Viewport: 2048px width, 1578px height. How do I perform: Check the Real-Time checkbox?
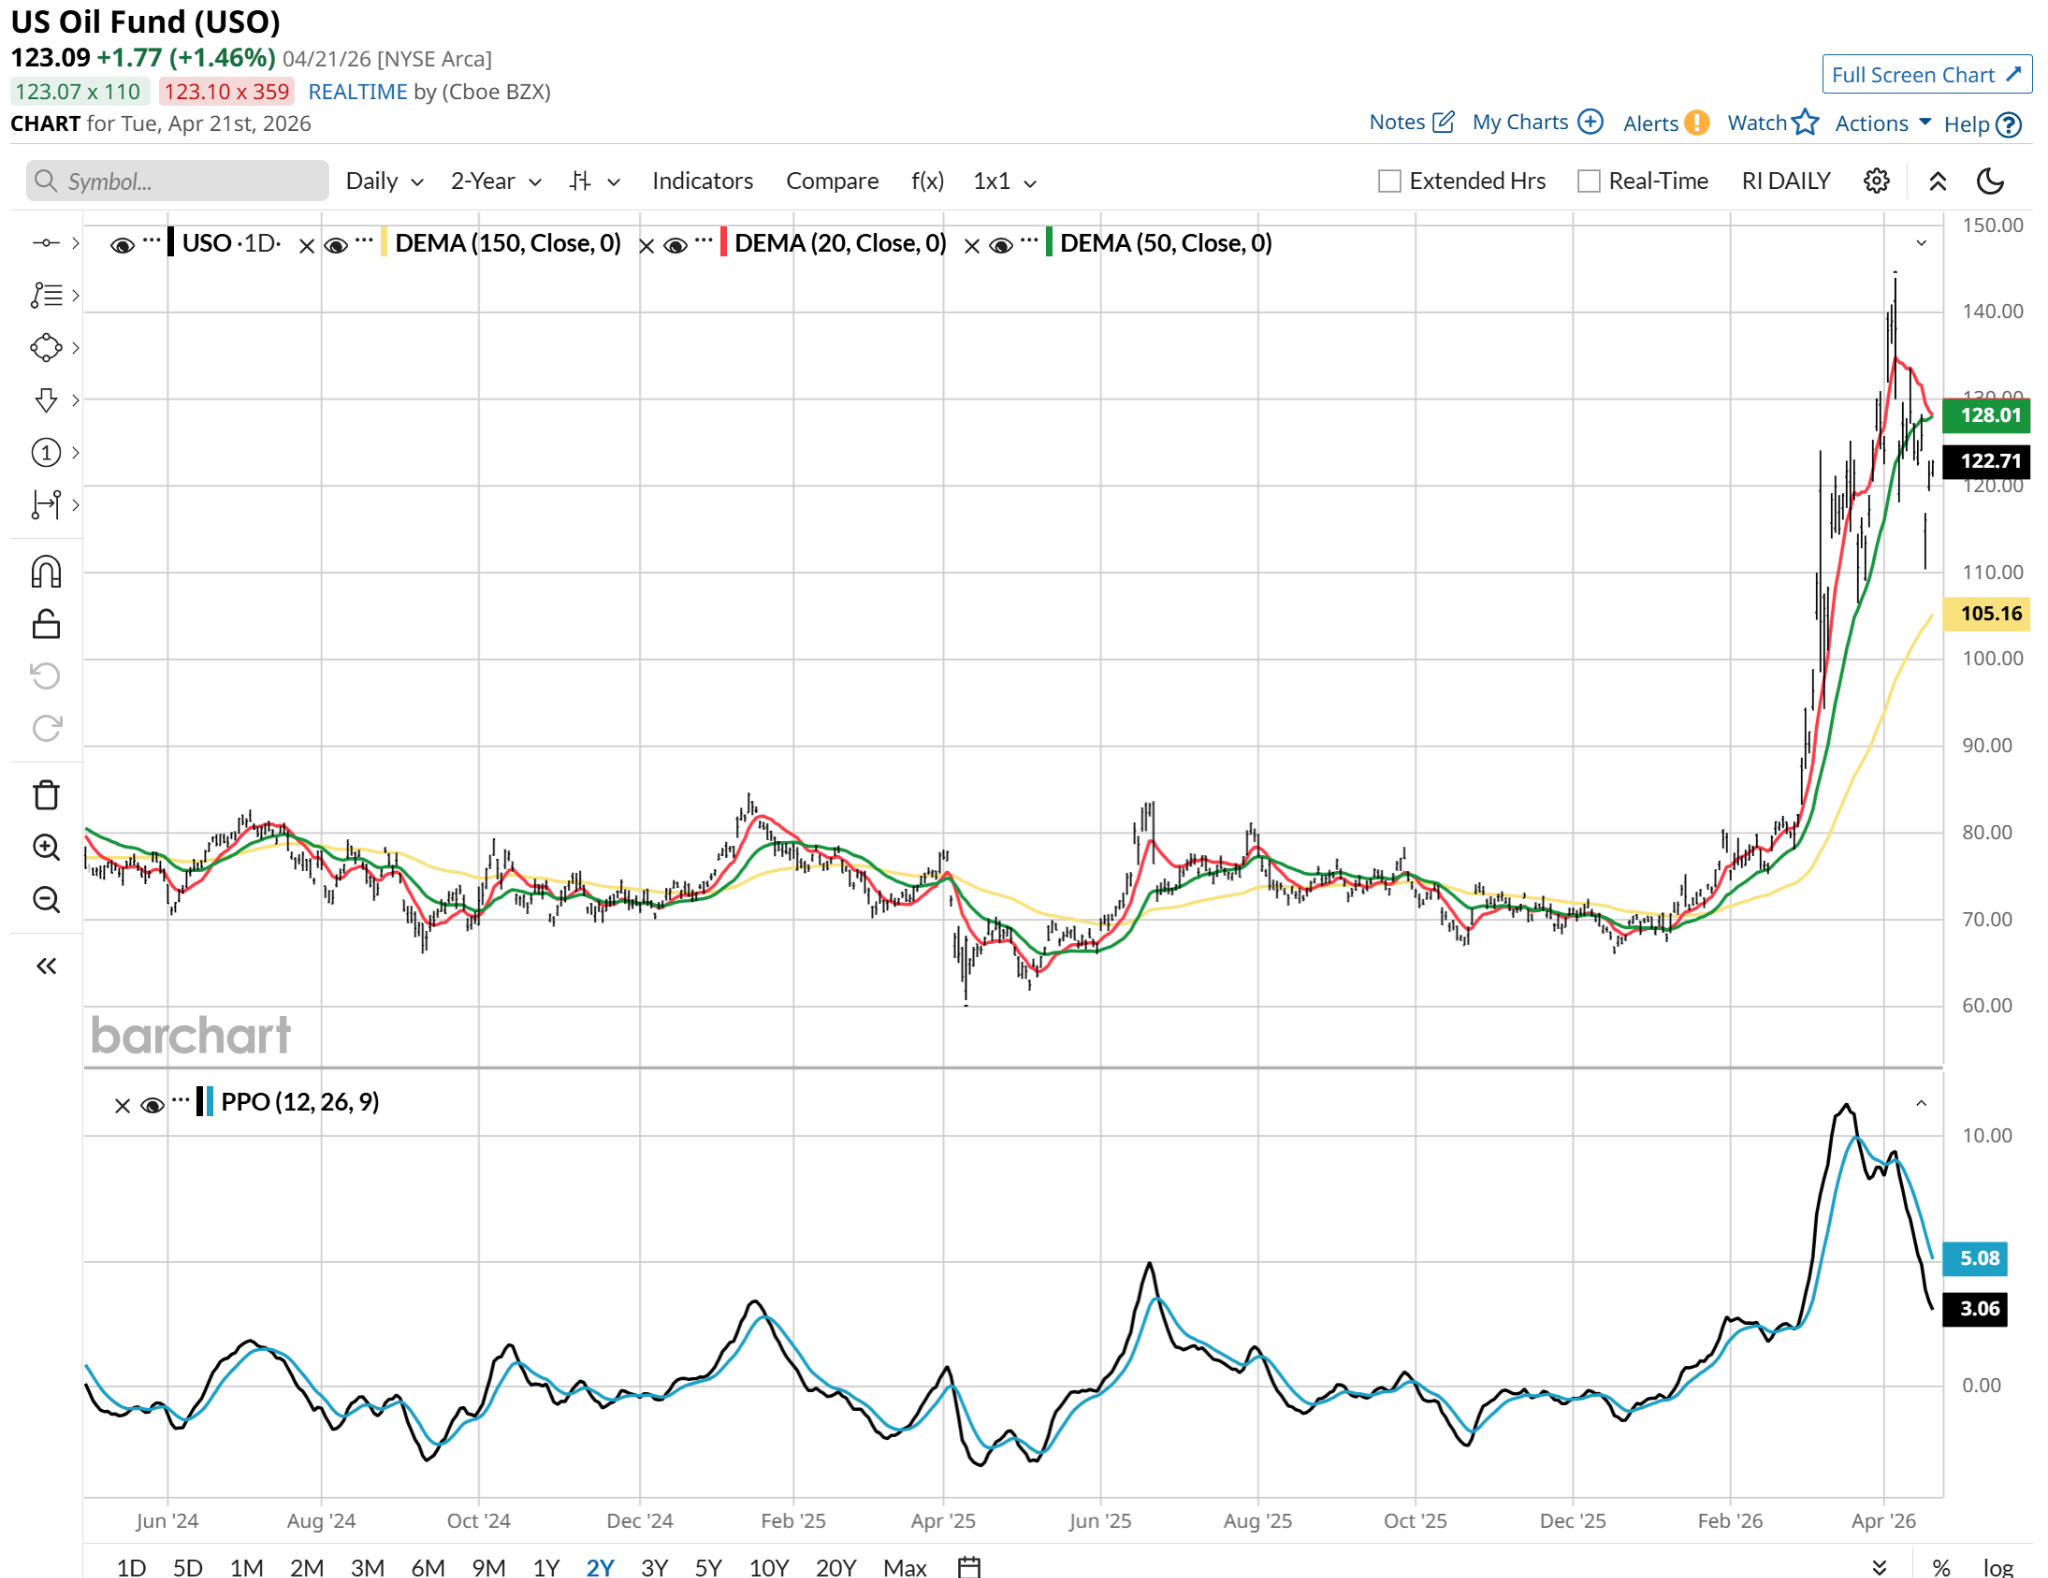pyautogui.click(x=1588, y=181)
